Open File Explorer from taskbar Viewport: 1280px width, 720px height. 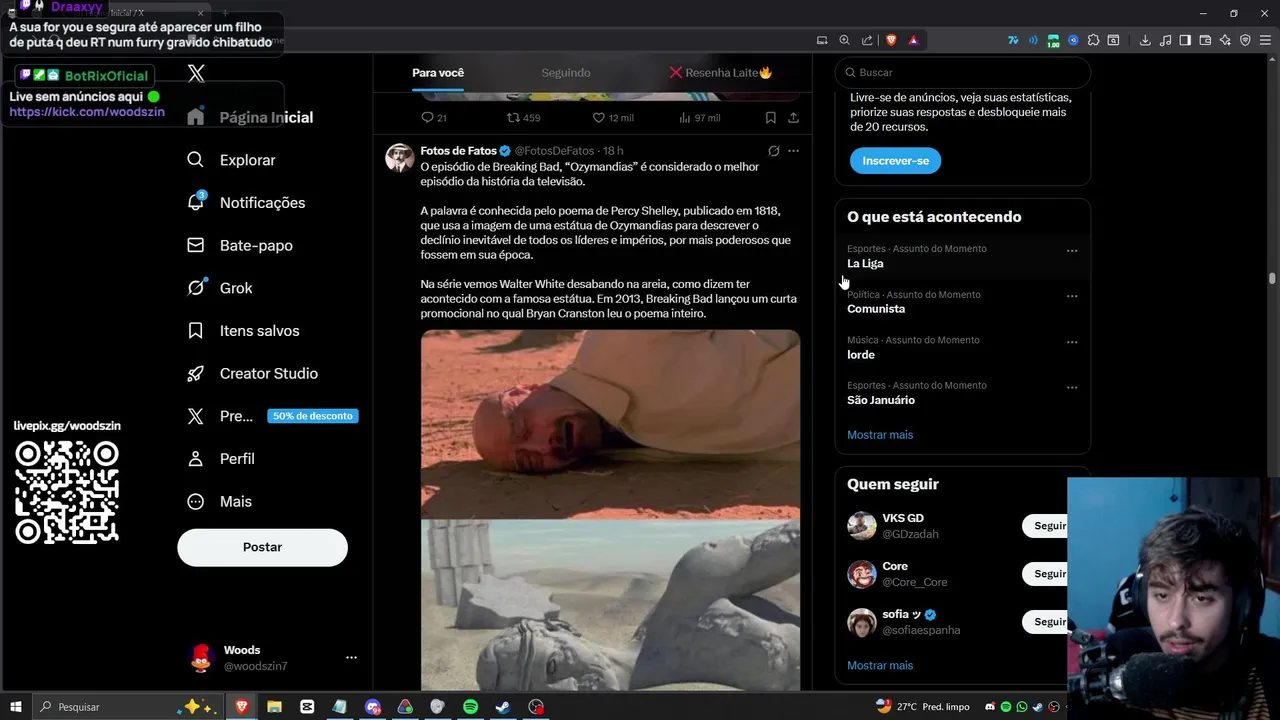274,707
